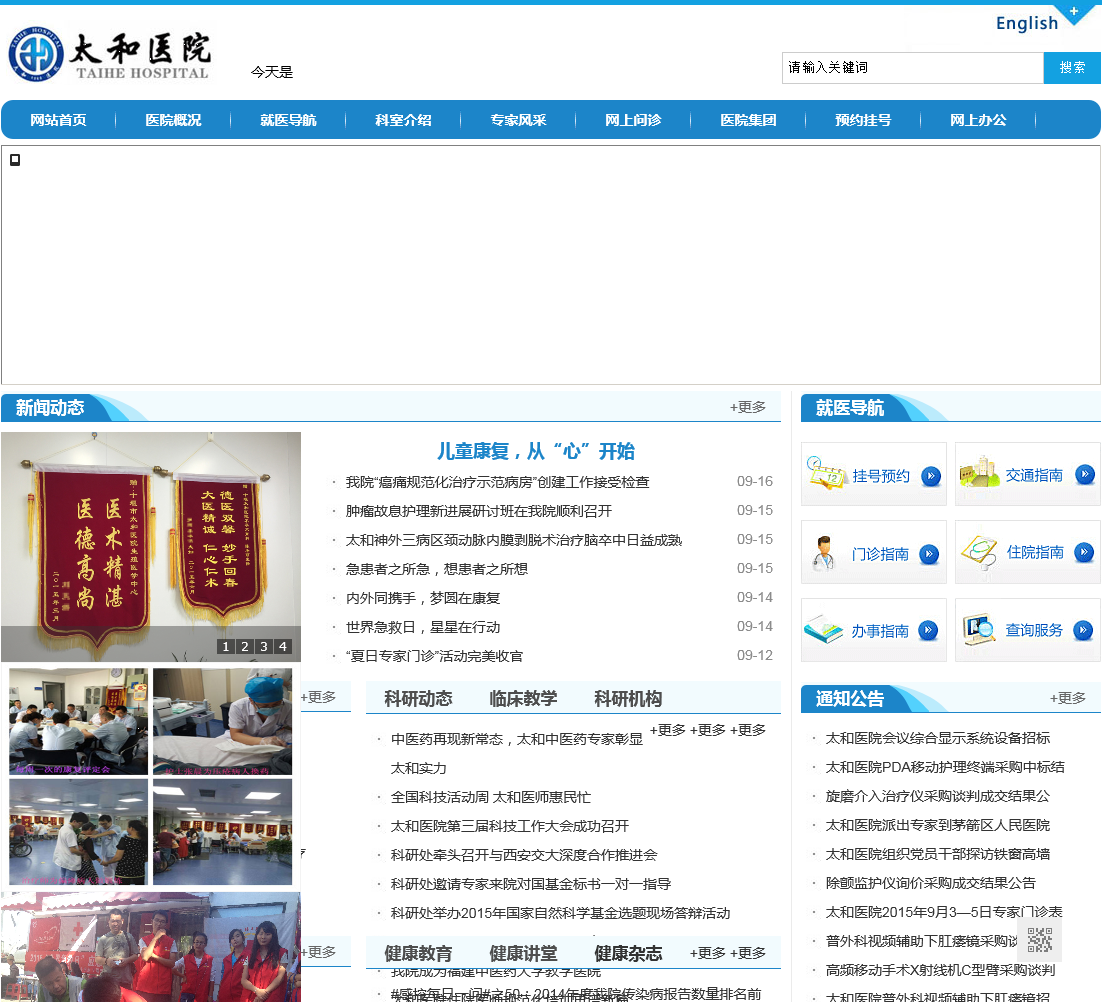Screen dimensions: 1102x1002
Task: Switch to the 健康杂志 tab
Action: tap(628, 954)
